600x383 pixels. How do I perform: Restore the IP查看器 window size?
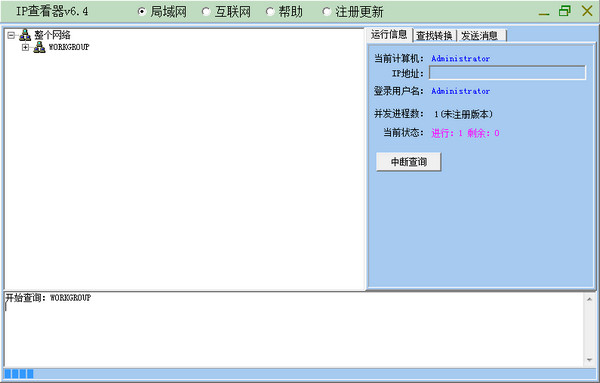pyautogui.click(x=565, y=11)
